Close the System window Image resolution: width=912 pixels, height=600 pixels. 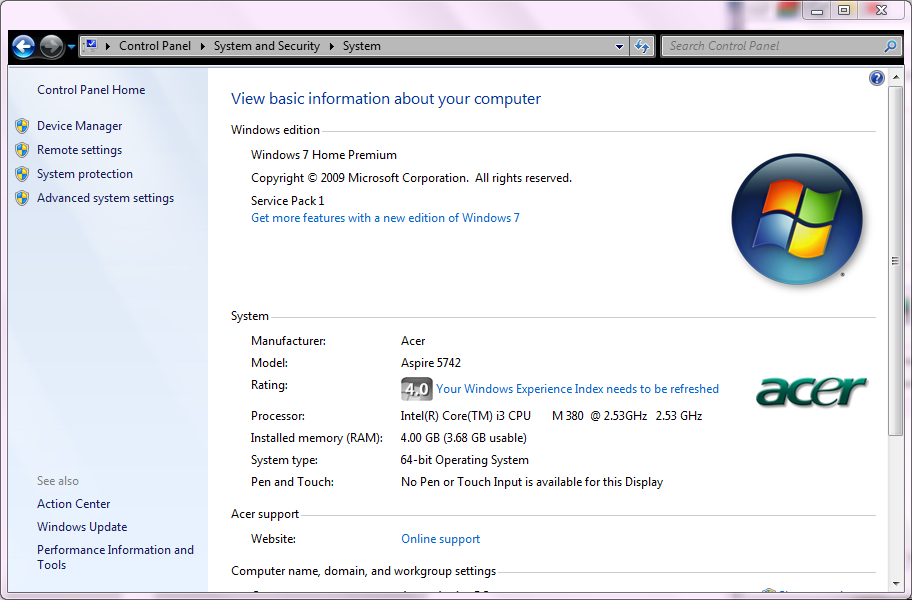pos(882,10)
